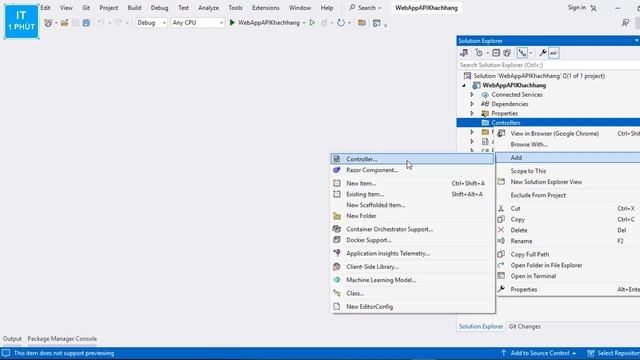Switch to the Git Changes tab
The height and width of the screenshot is (360, 640).
(524, 327)
